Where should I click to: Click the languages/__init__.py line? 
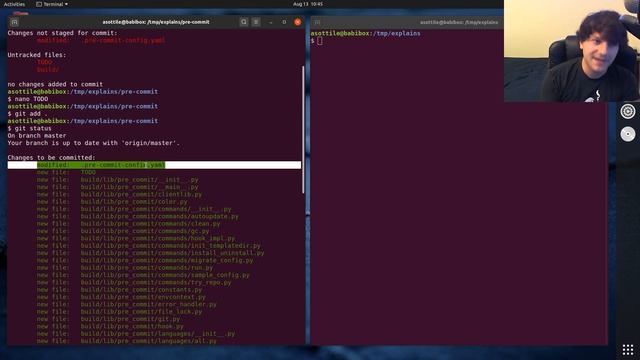pos(136,334)
